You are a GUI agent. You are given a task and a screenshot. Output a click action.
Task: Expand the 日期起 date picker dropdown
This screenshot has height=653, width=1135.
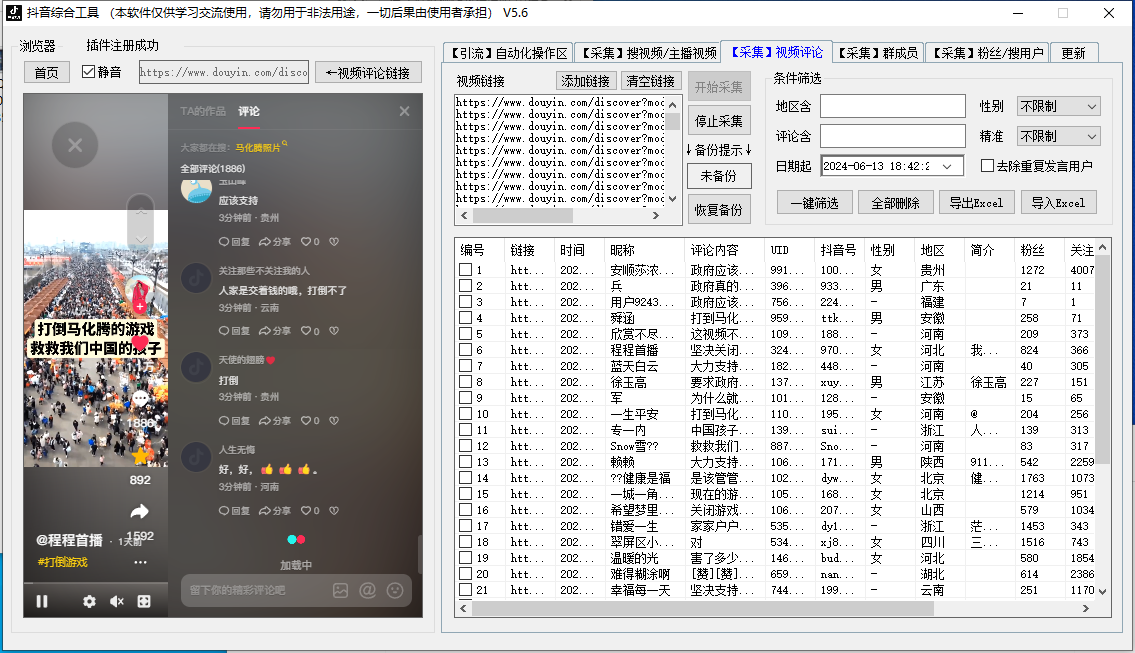(x=947, y=167)
